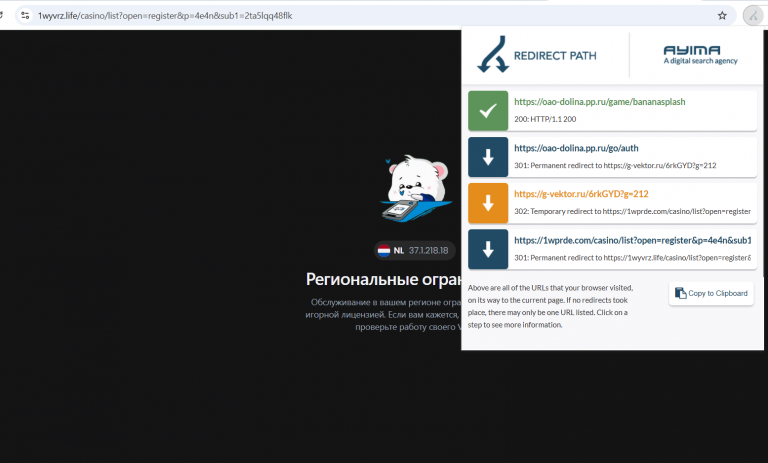The height and width of the screenshot is (463, 768).
Task: Click the IP address 37.1.218.18 text
Action: coord(429,250)
